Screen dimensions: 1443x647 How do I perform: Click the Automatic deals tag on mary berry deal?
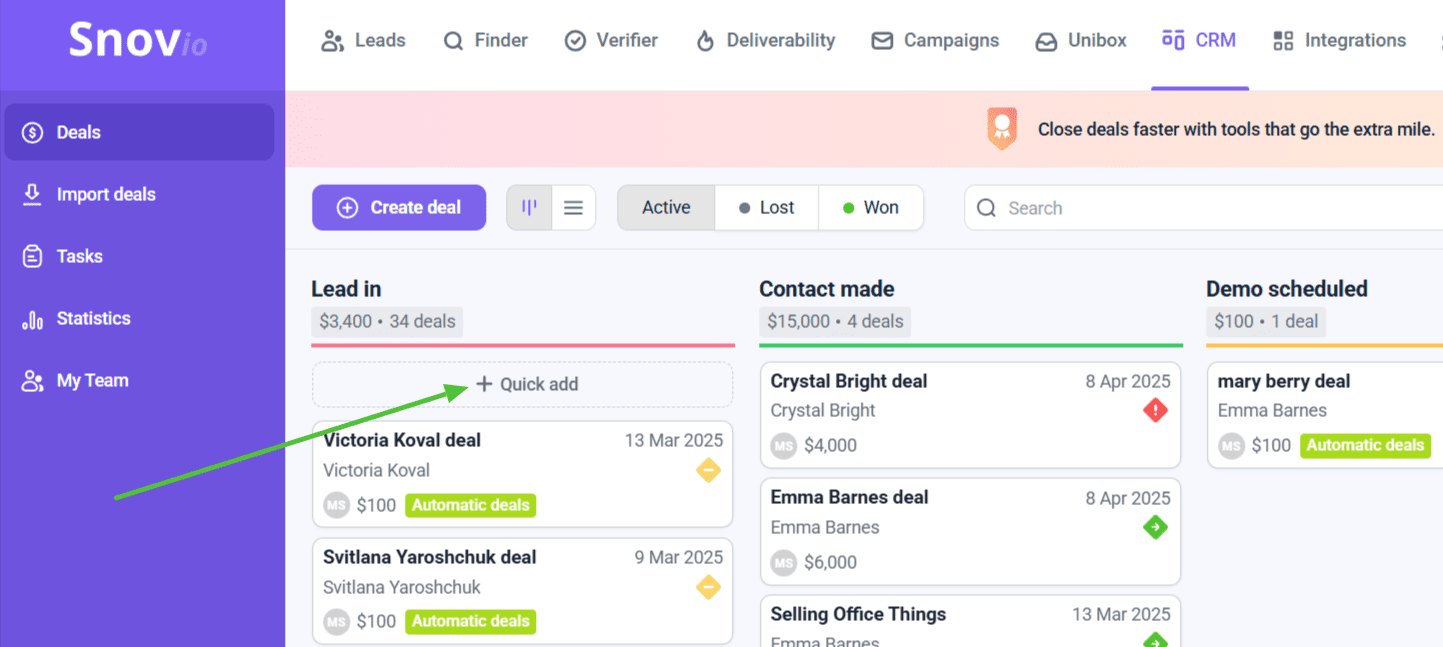[1365, 446]
